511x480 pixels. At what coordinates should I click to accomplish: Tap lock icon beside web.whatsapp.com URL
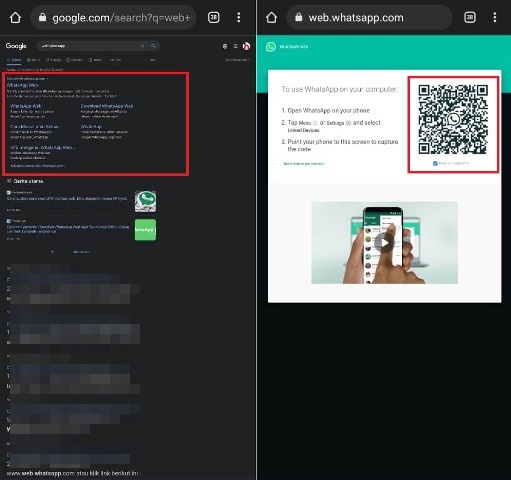299,17
